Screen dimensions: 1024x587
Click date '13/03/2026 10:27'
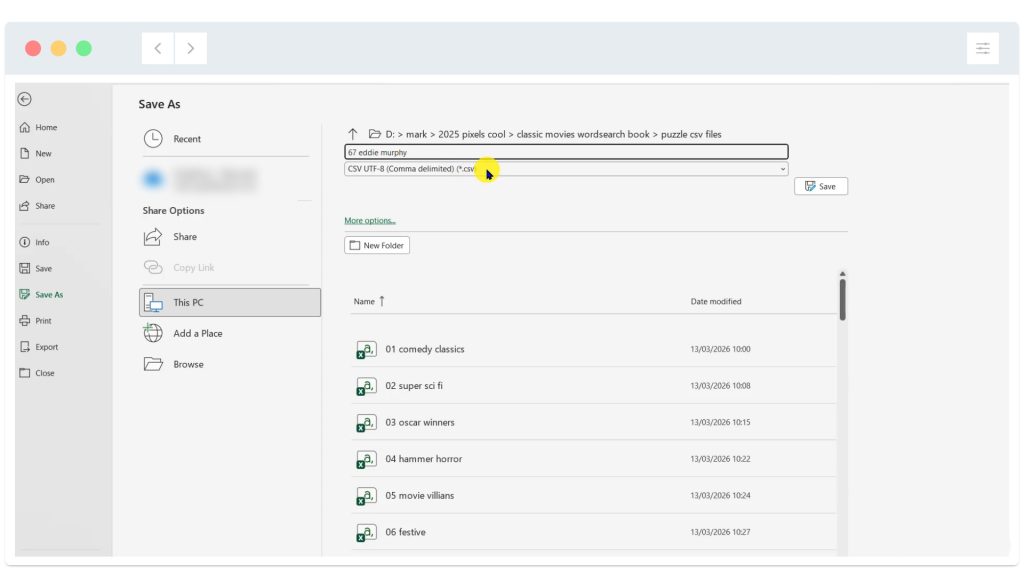coord(720,532)
